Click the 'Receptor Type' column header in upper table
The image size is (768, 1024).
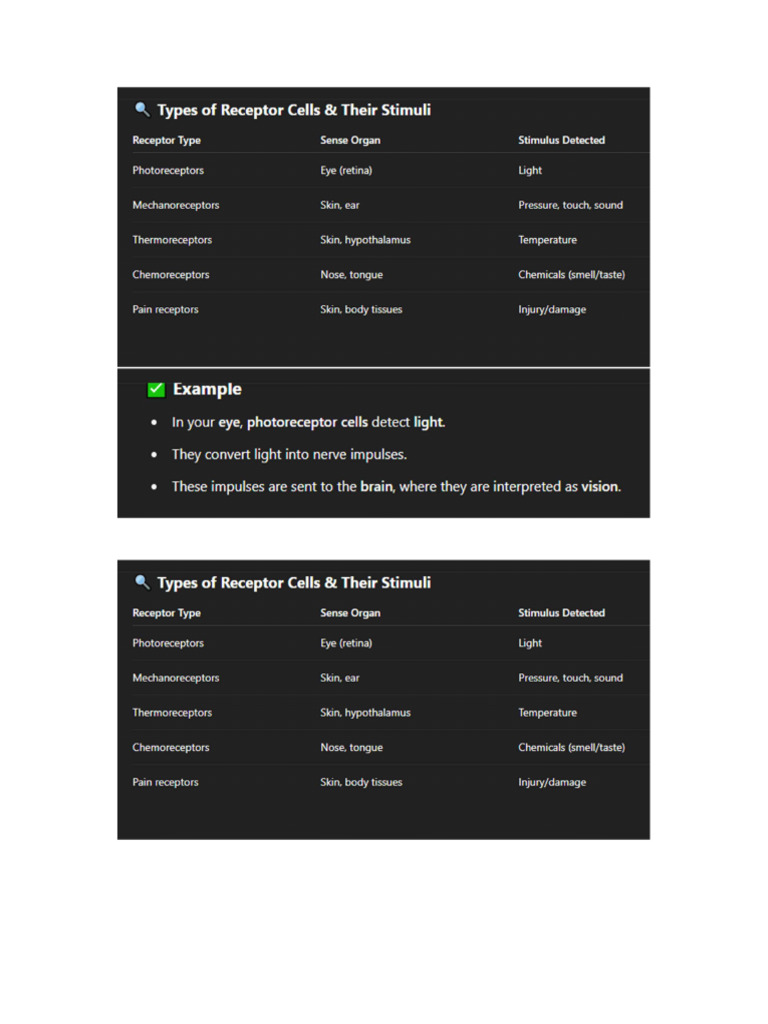(x=166, y=141)
